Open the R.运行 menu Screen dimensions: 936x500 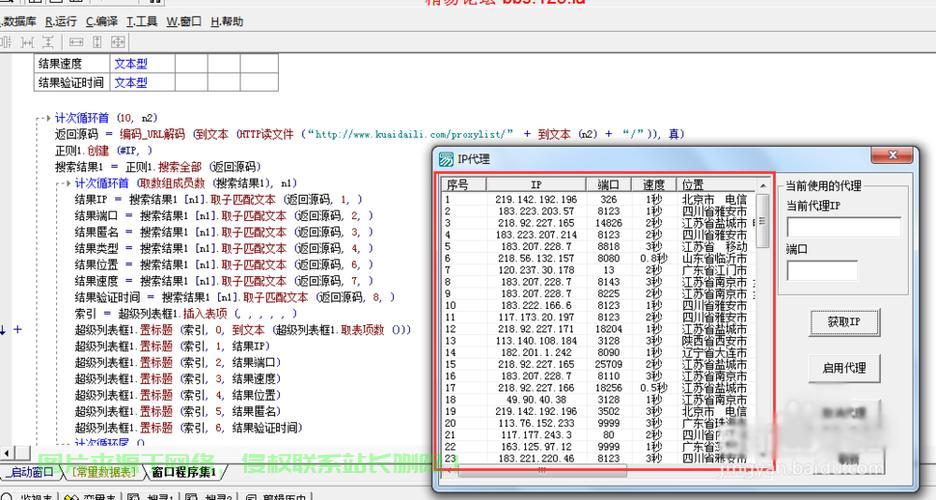tap(61, 21)
